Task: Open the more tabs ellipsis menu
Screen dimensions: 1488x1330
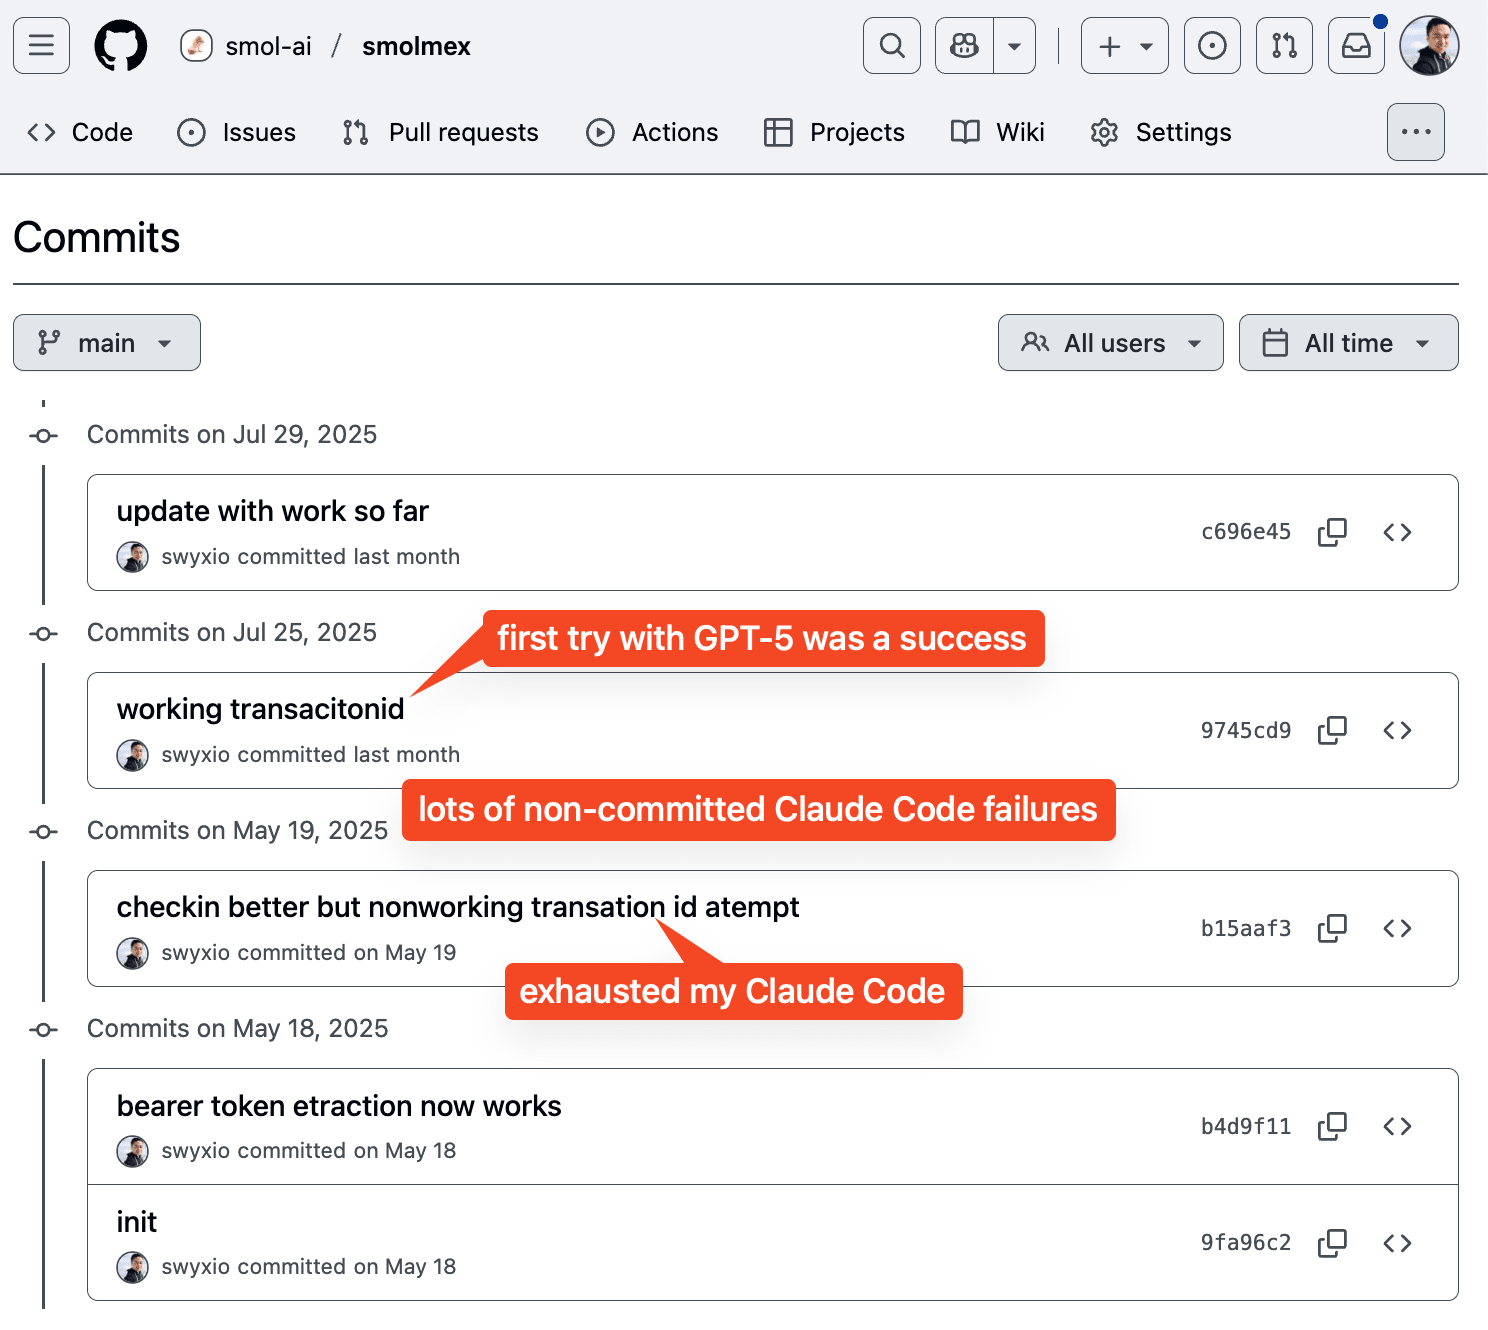Action: point(1416,132)
